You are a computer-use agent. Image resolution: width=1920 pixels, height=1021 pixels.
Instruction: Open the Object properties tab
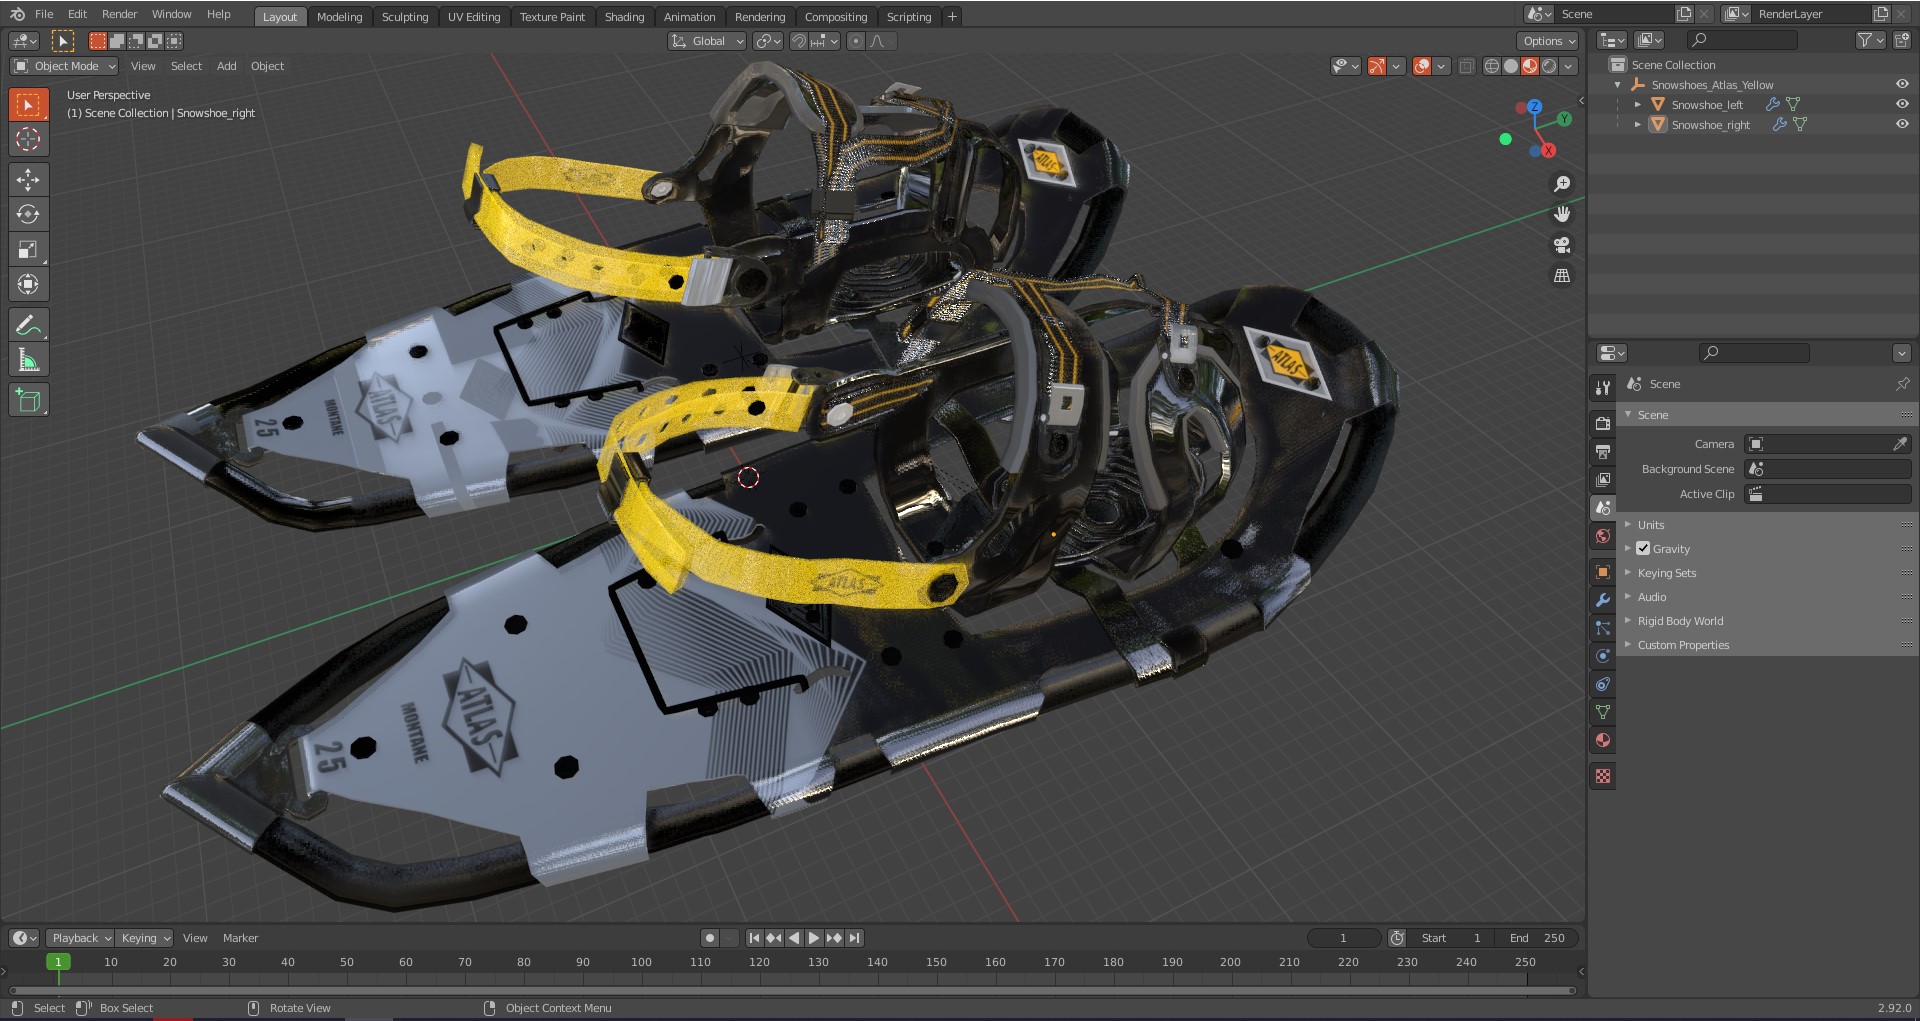1603,572
